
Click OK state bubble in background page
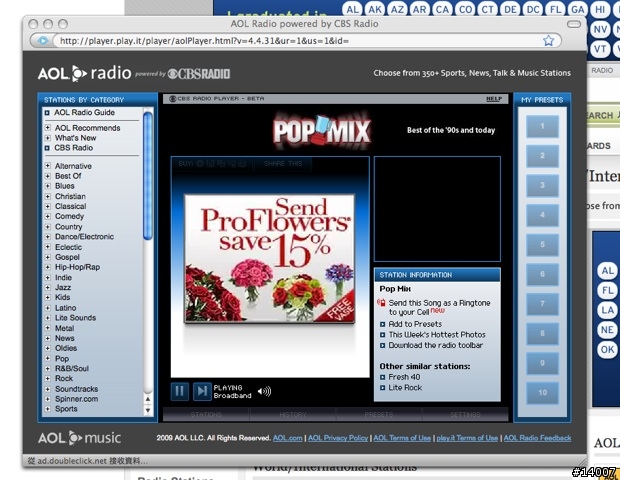pyautogui.click(x=607, y=350)
